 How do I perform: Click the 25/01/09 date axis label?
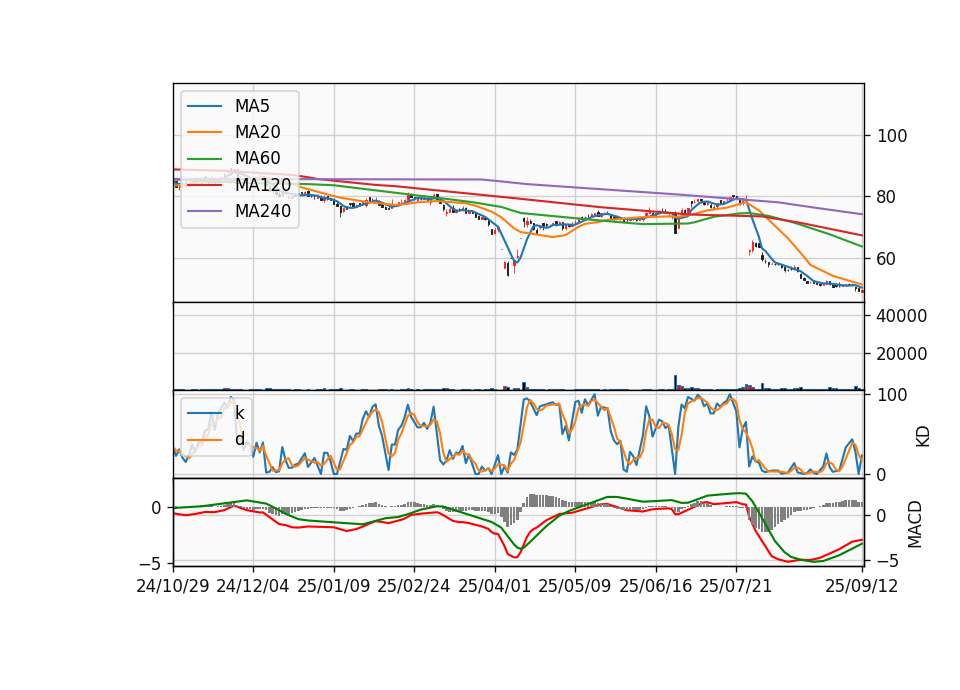334,586
